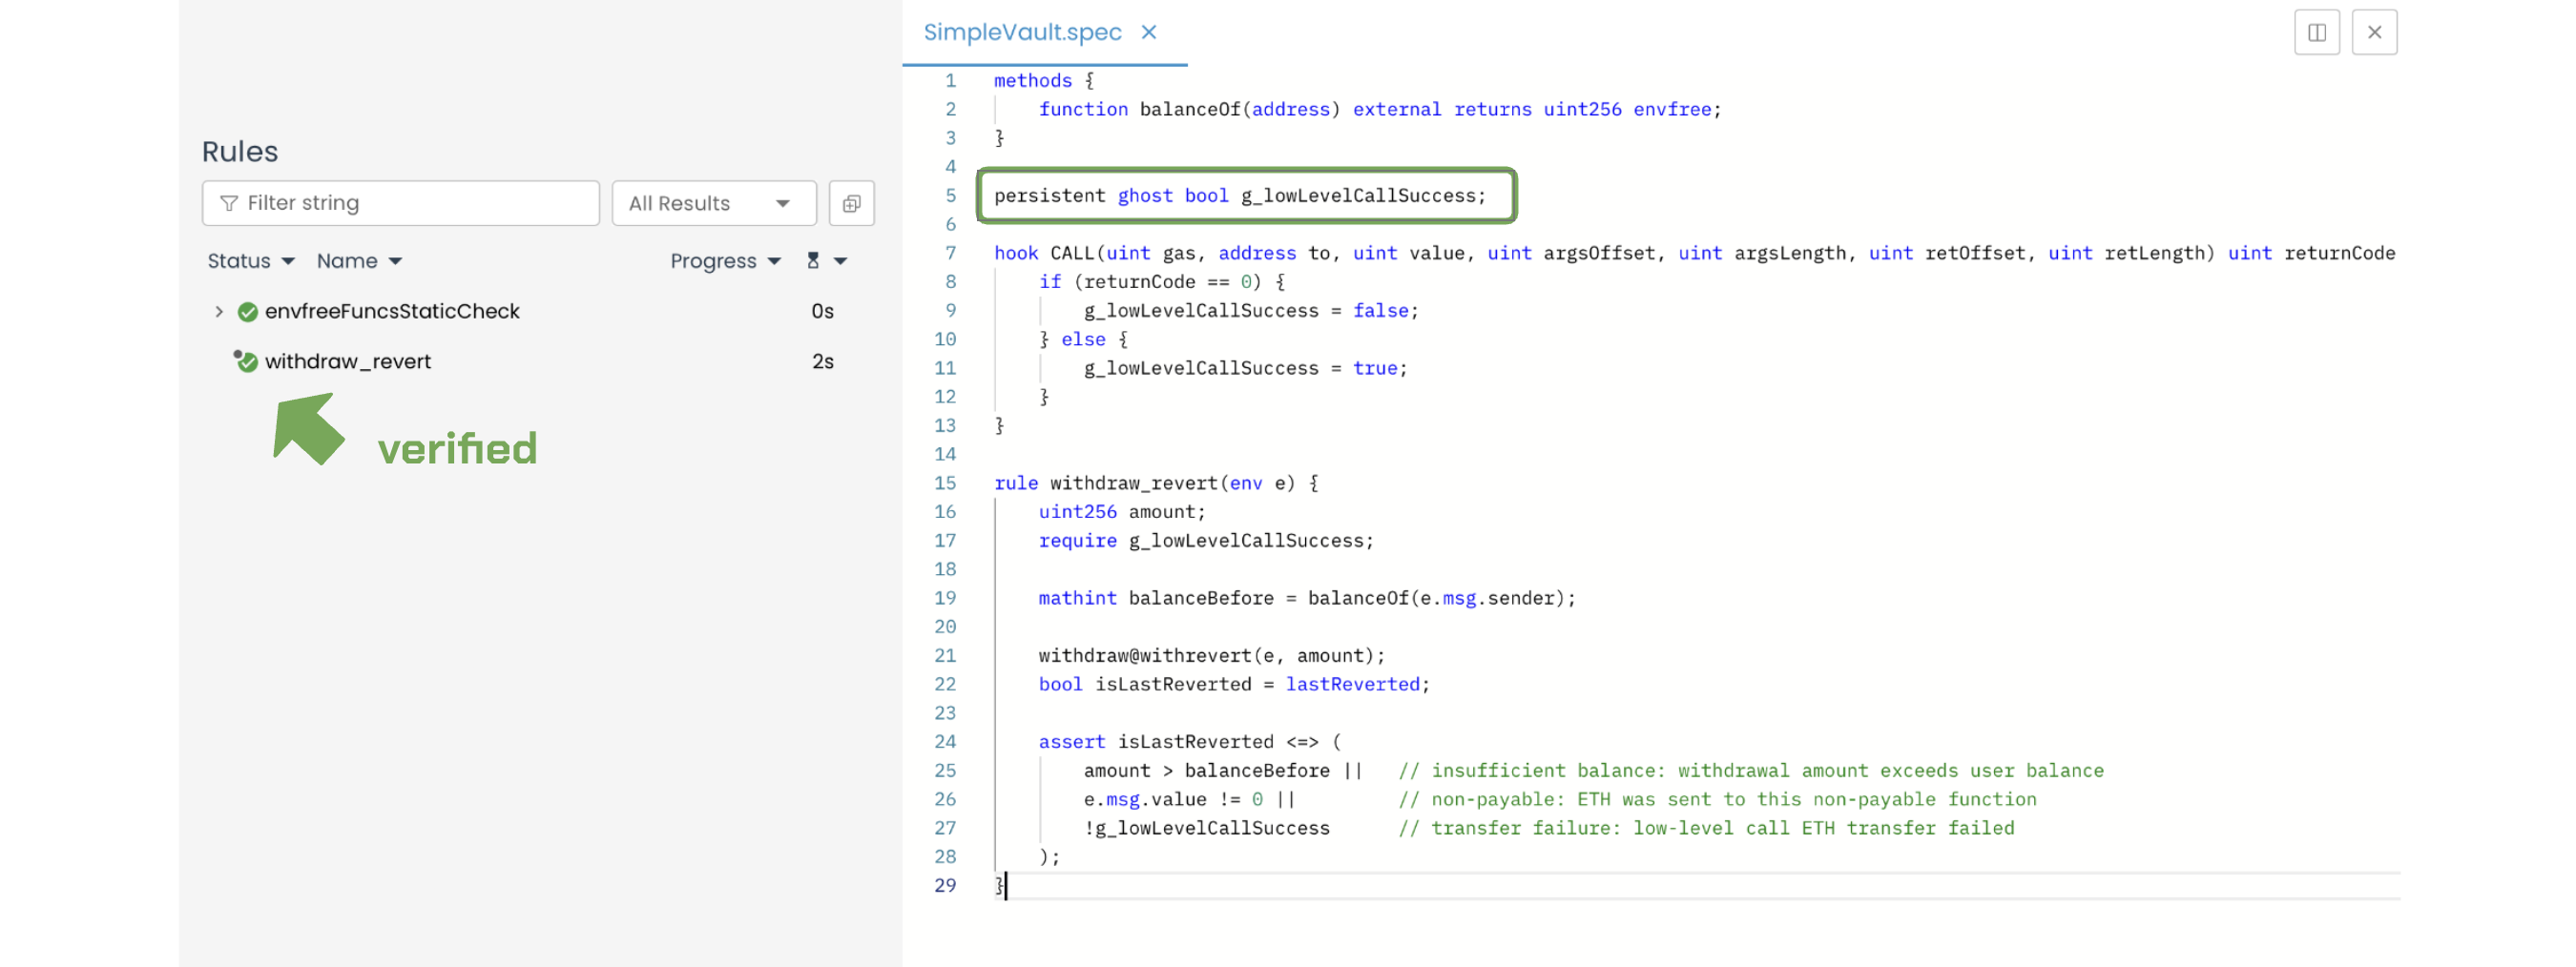Click the filter funnel icon
2576x967 pixels.
point(229,203)
